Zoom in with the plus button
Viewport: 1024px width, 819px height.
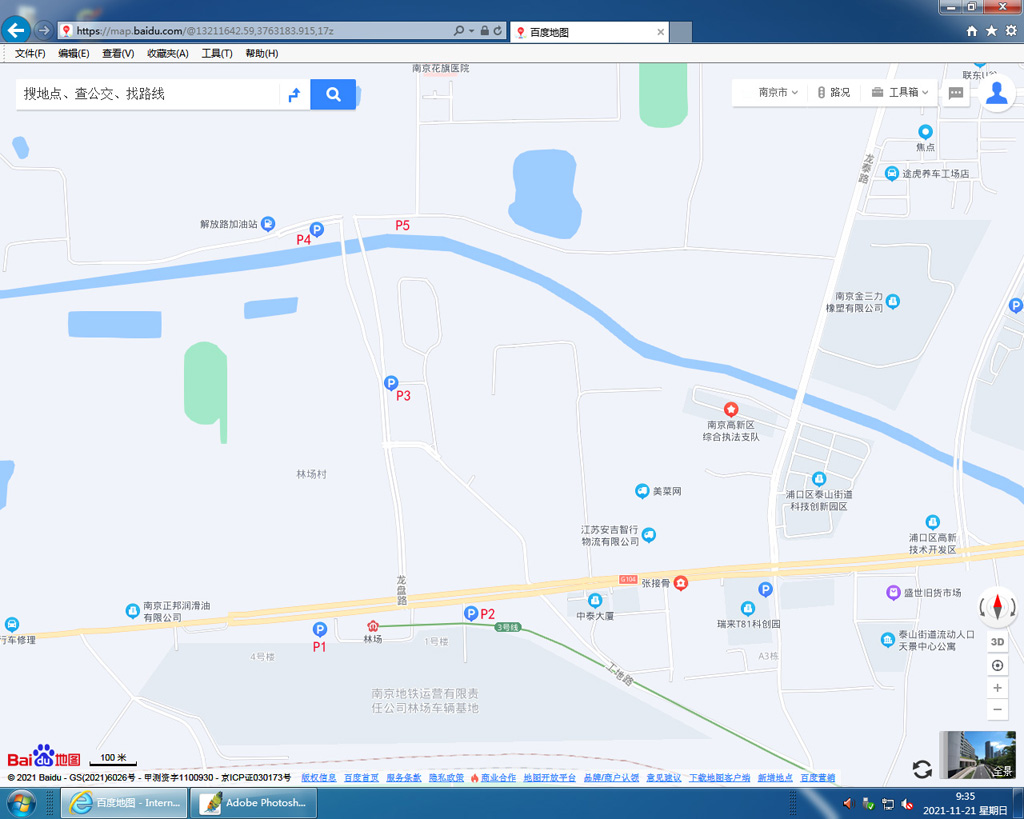(x=997, y=688)
